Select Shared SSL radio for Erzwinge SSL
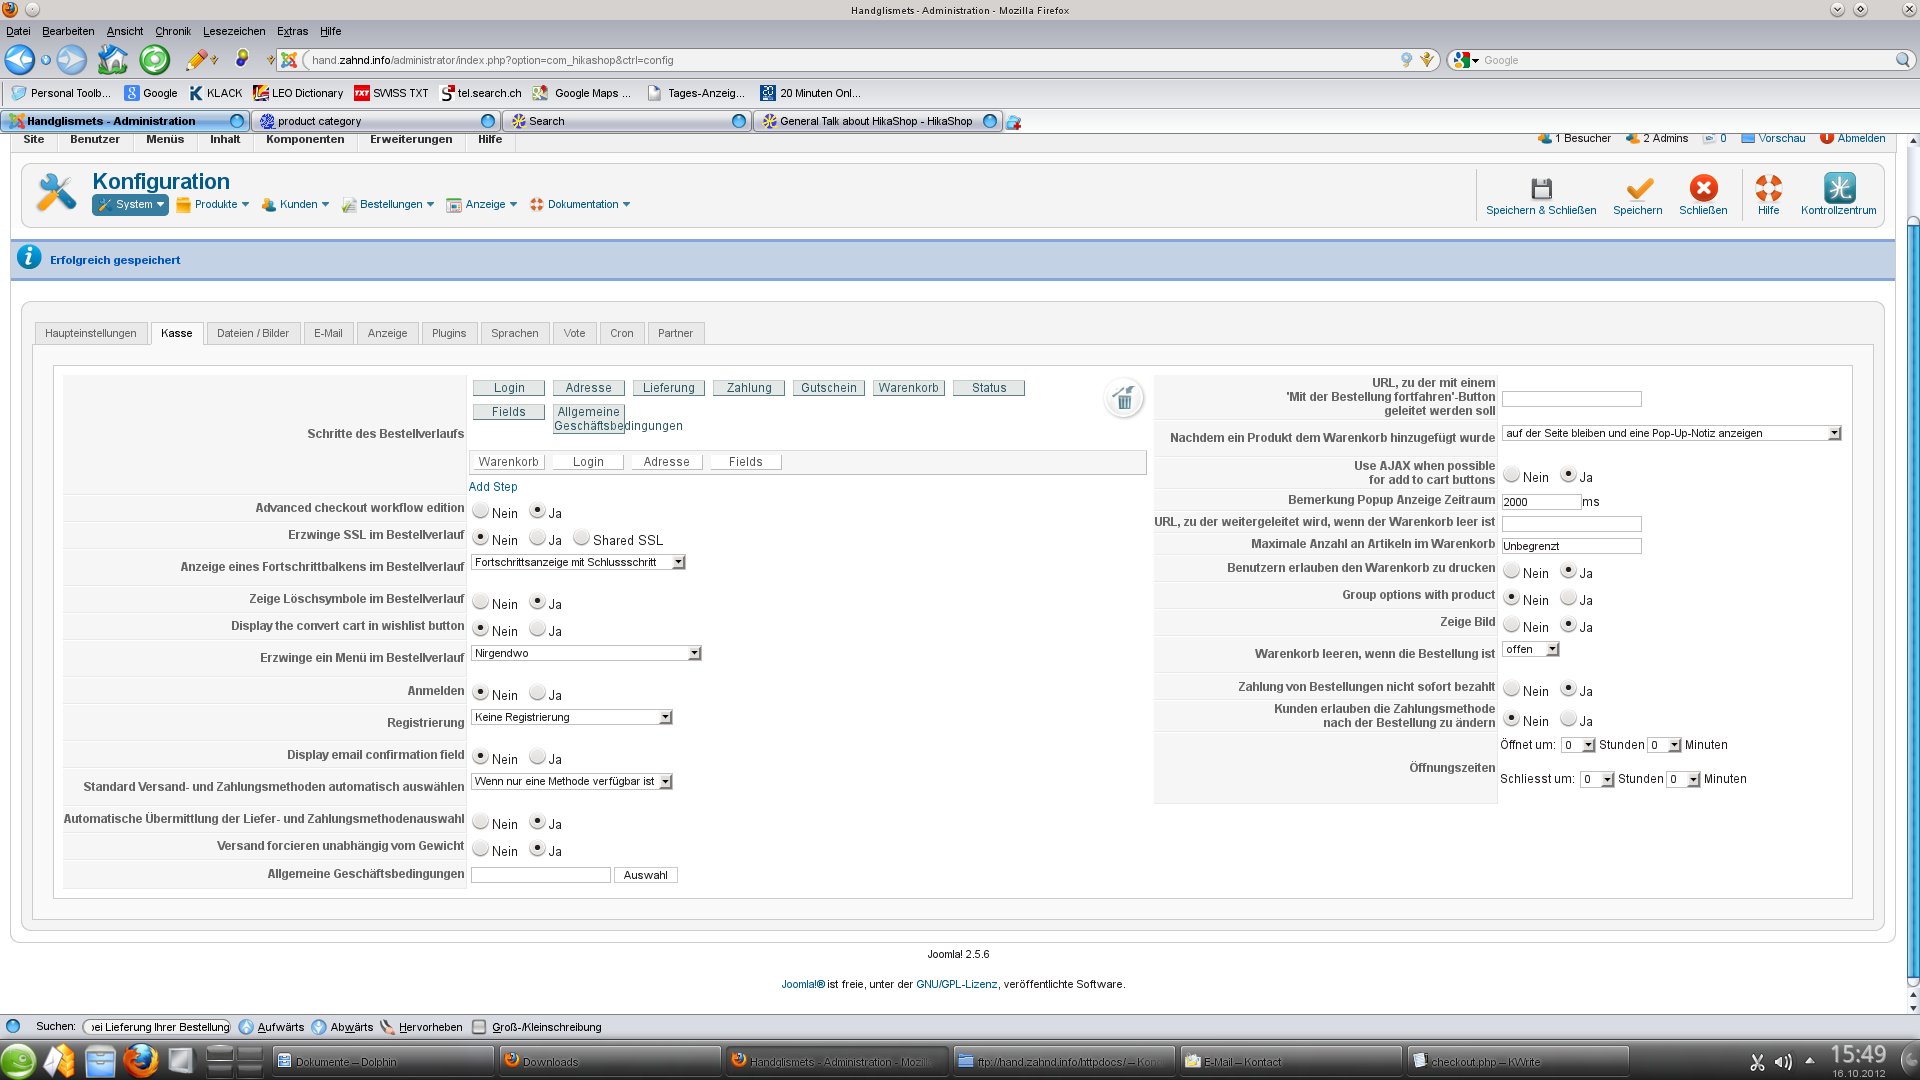This screenshot has height=1080, width=1920. (581, 538)
